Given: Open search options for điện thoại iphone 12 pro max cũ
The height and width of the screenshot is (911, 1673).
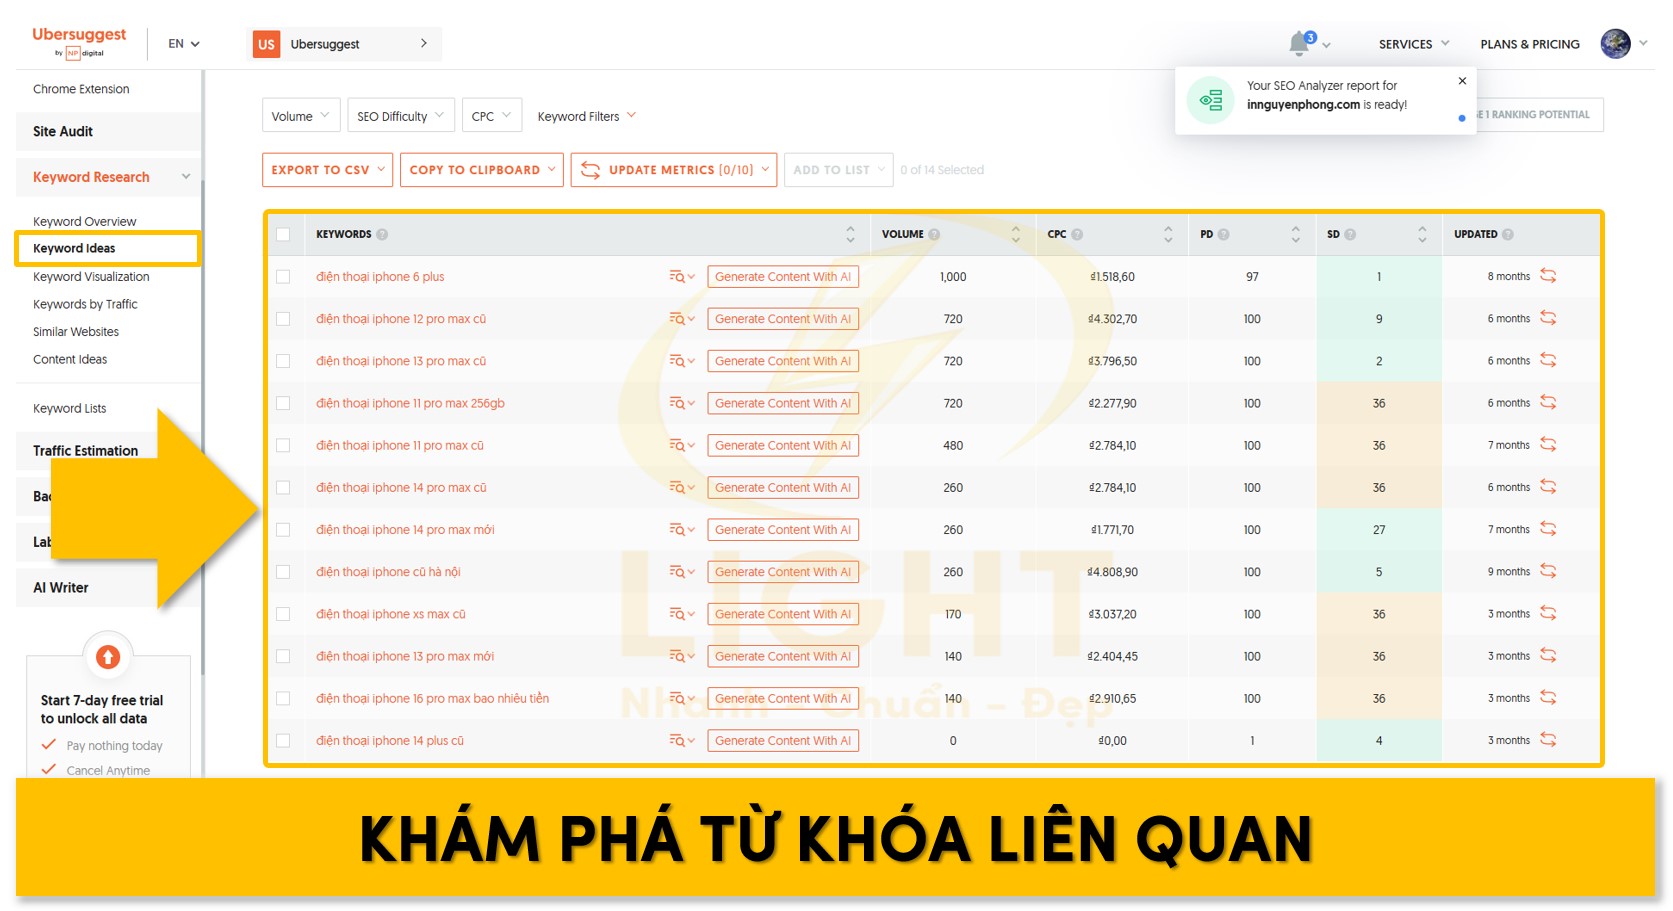Looking at the screenshot, I should click(x=682, y=319).
